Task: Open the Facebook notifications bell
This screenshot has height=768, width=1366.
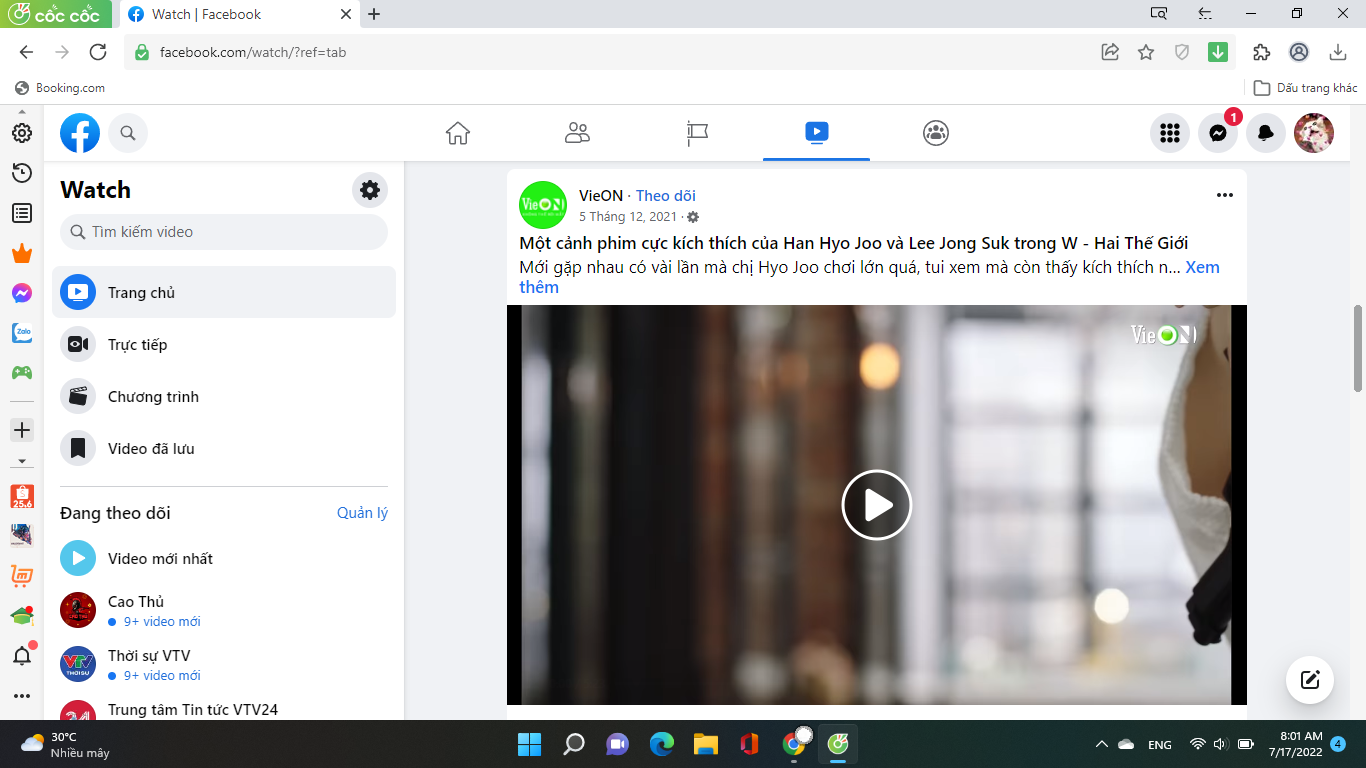Action: (1265, 132)
